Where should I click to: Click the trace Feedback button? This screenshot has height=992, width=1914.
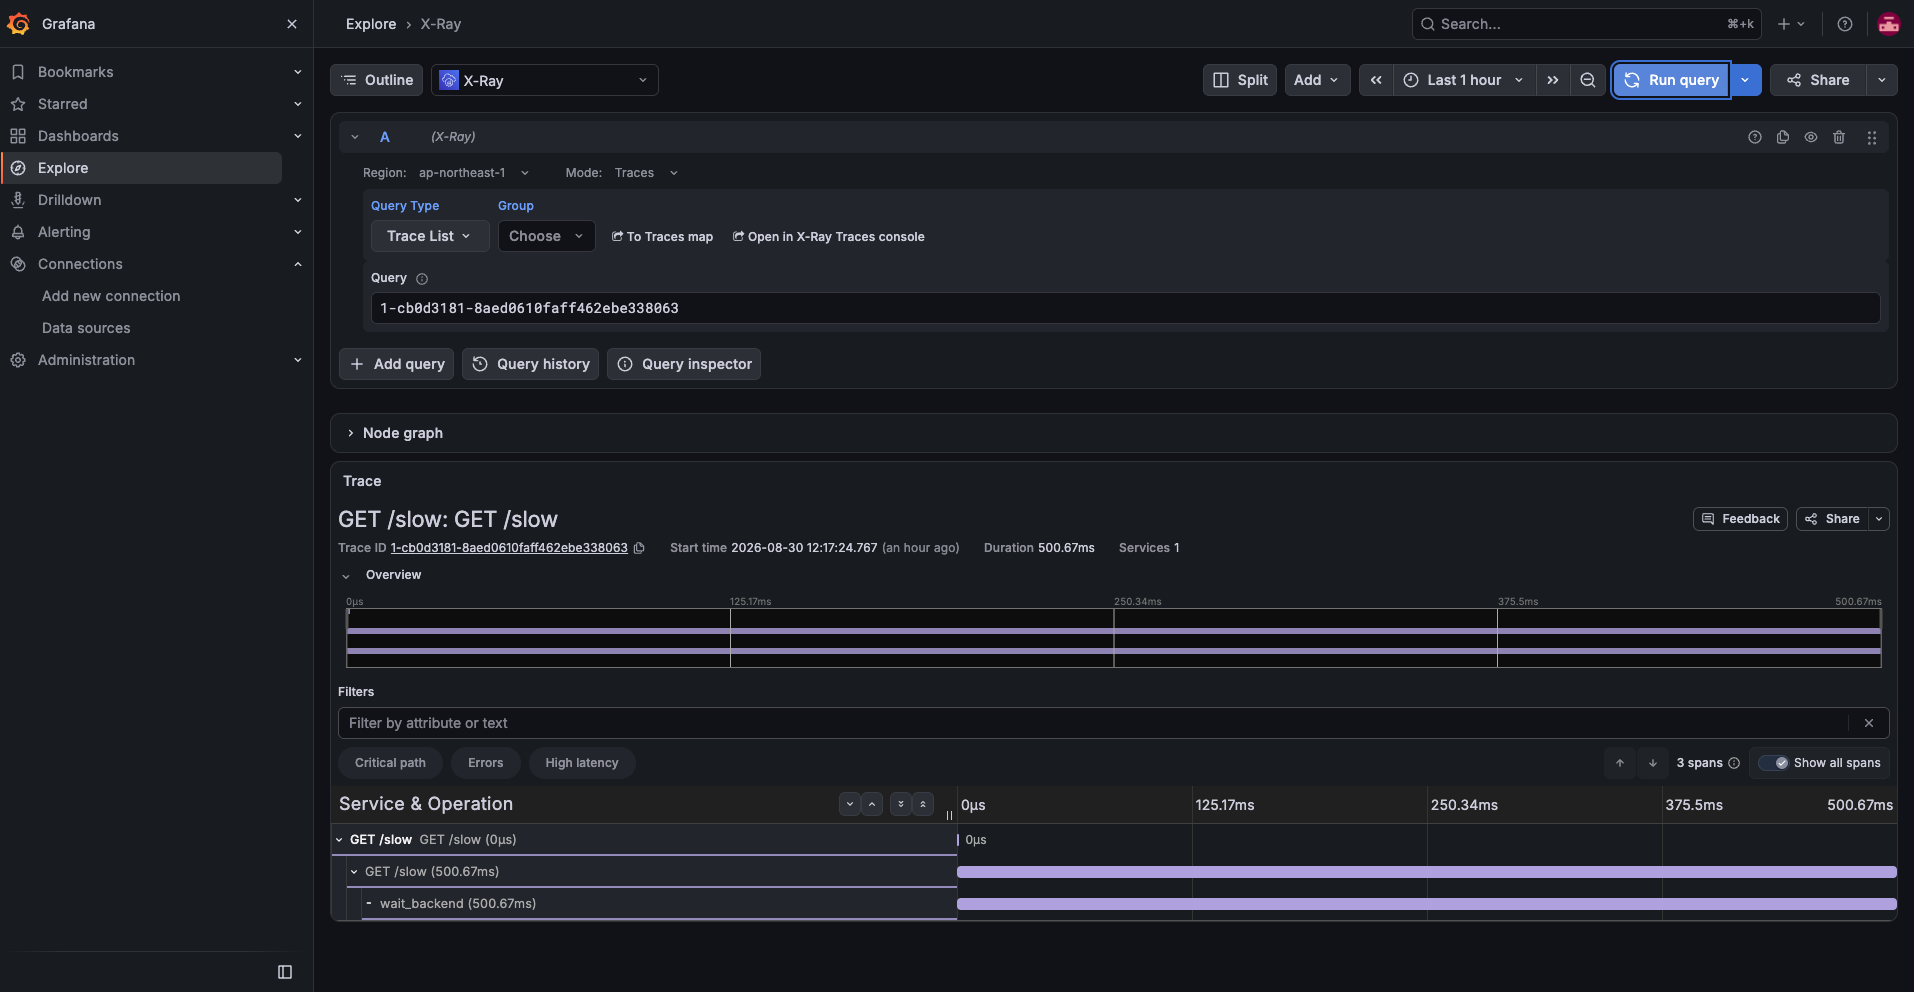point(1741,519)
